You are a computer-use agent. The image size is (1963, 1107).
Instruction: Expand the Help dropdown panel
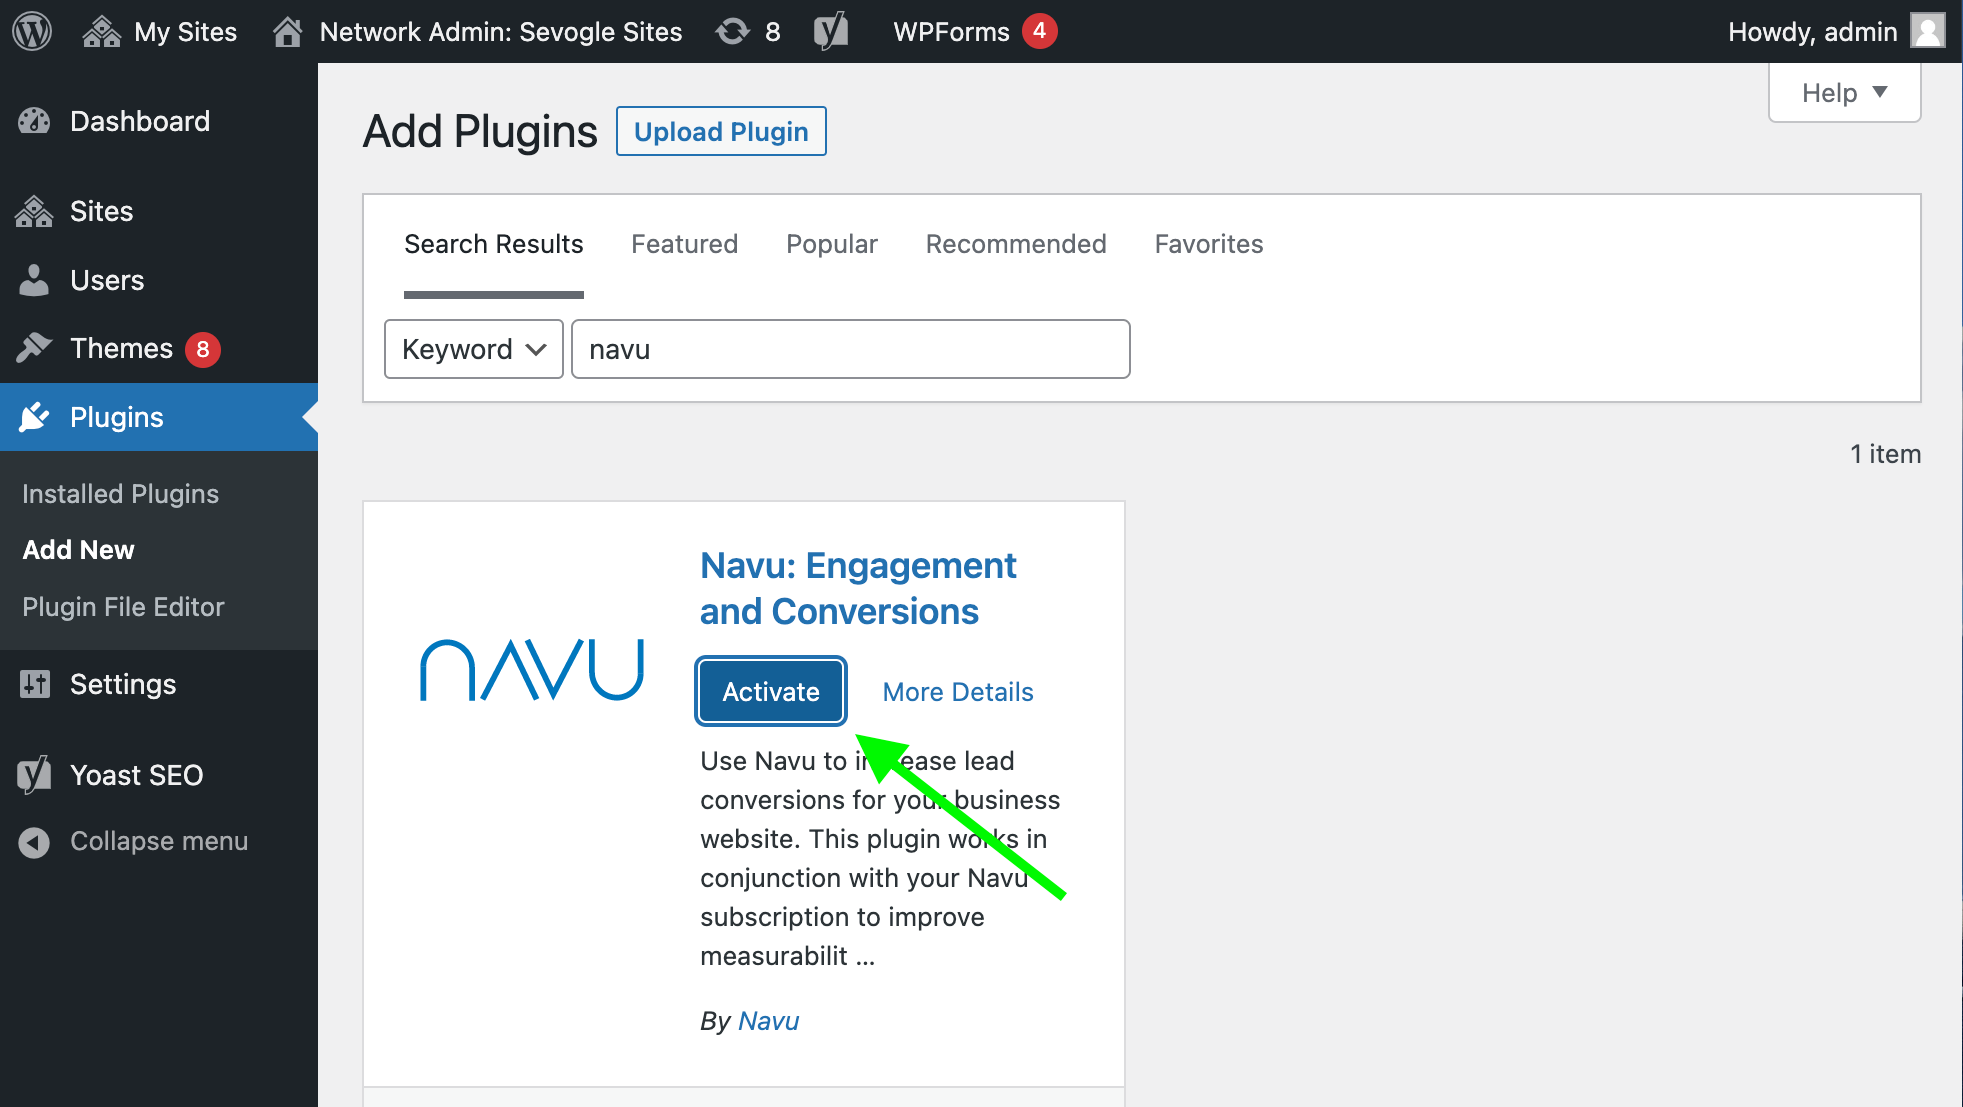[x=1843, y=93]
